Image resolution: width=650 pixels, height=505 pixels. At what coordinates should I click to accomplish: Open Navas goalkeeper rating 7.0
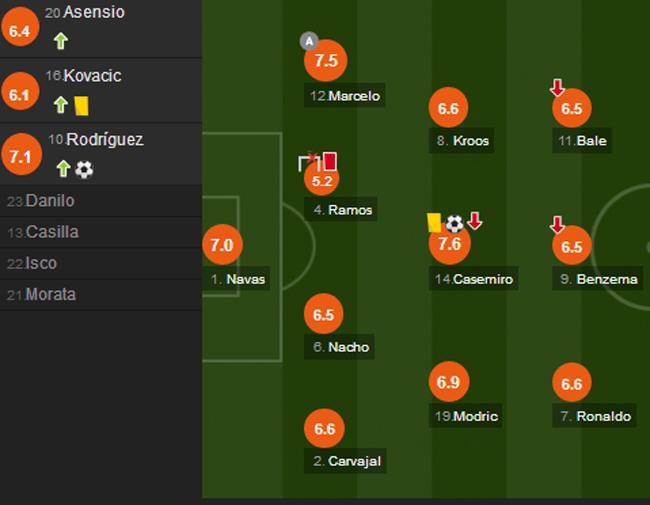[222, 244]
